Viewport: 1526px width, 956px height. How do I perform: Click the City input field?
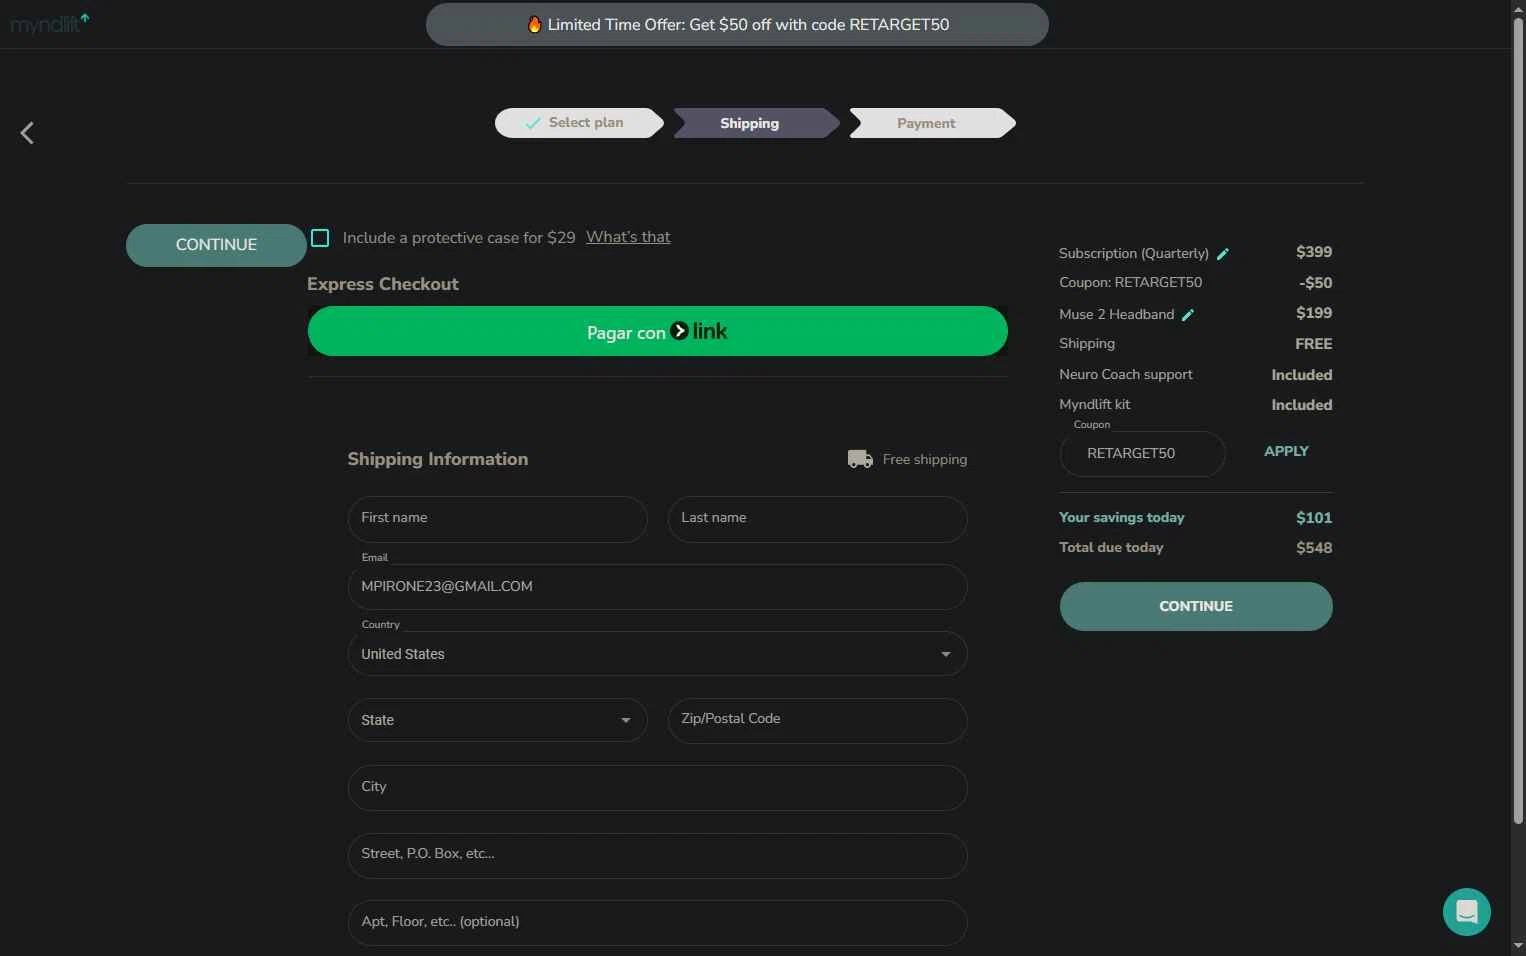pos(657,788)
